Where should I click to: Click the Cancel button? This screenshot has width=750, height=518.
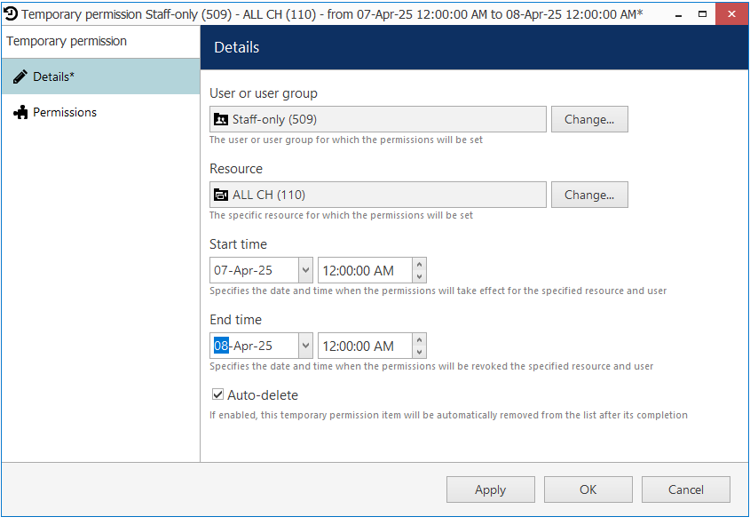coord(686,489)
